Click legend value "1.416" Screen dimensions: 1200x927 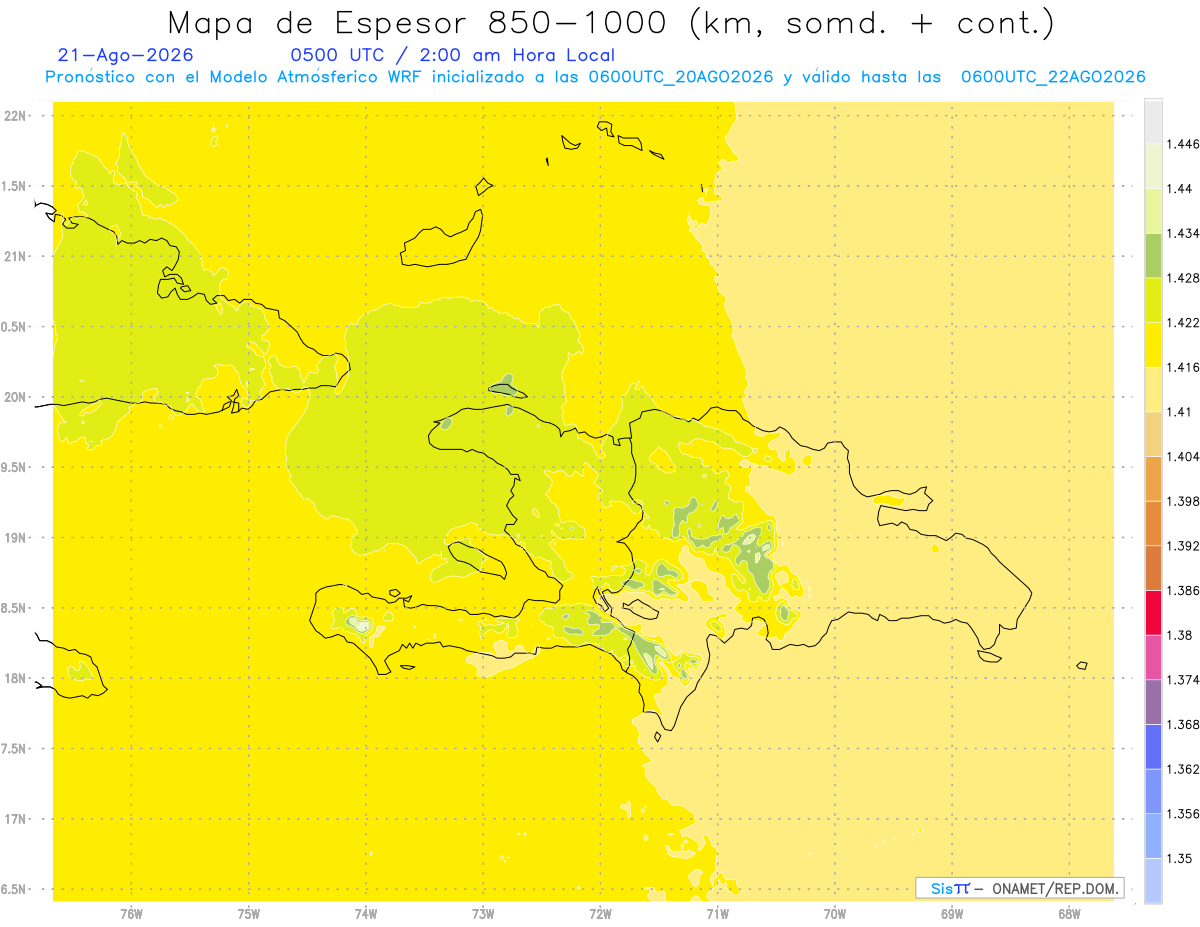click(x=1185, y=367)
